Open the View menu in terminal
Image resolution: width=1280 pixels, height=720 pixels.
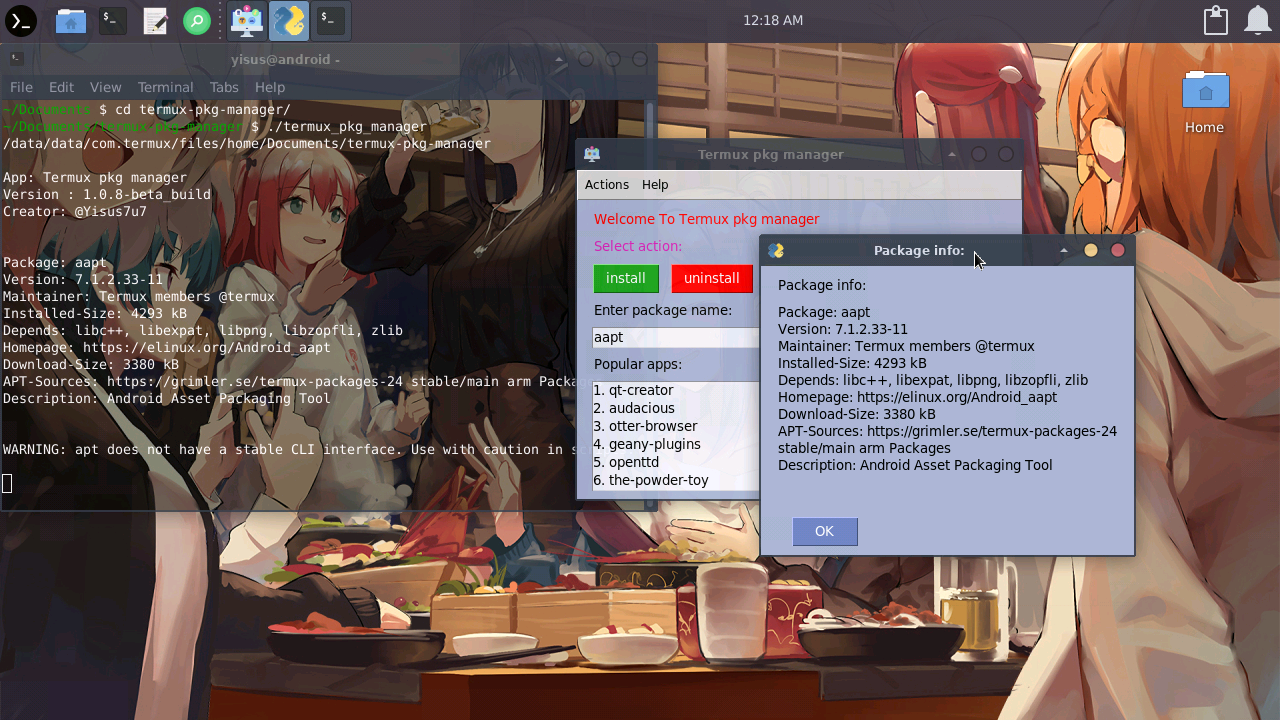[x=105, y=87]
